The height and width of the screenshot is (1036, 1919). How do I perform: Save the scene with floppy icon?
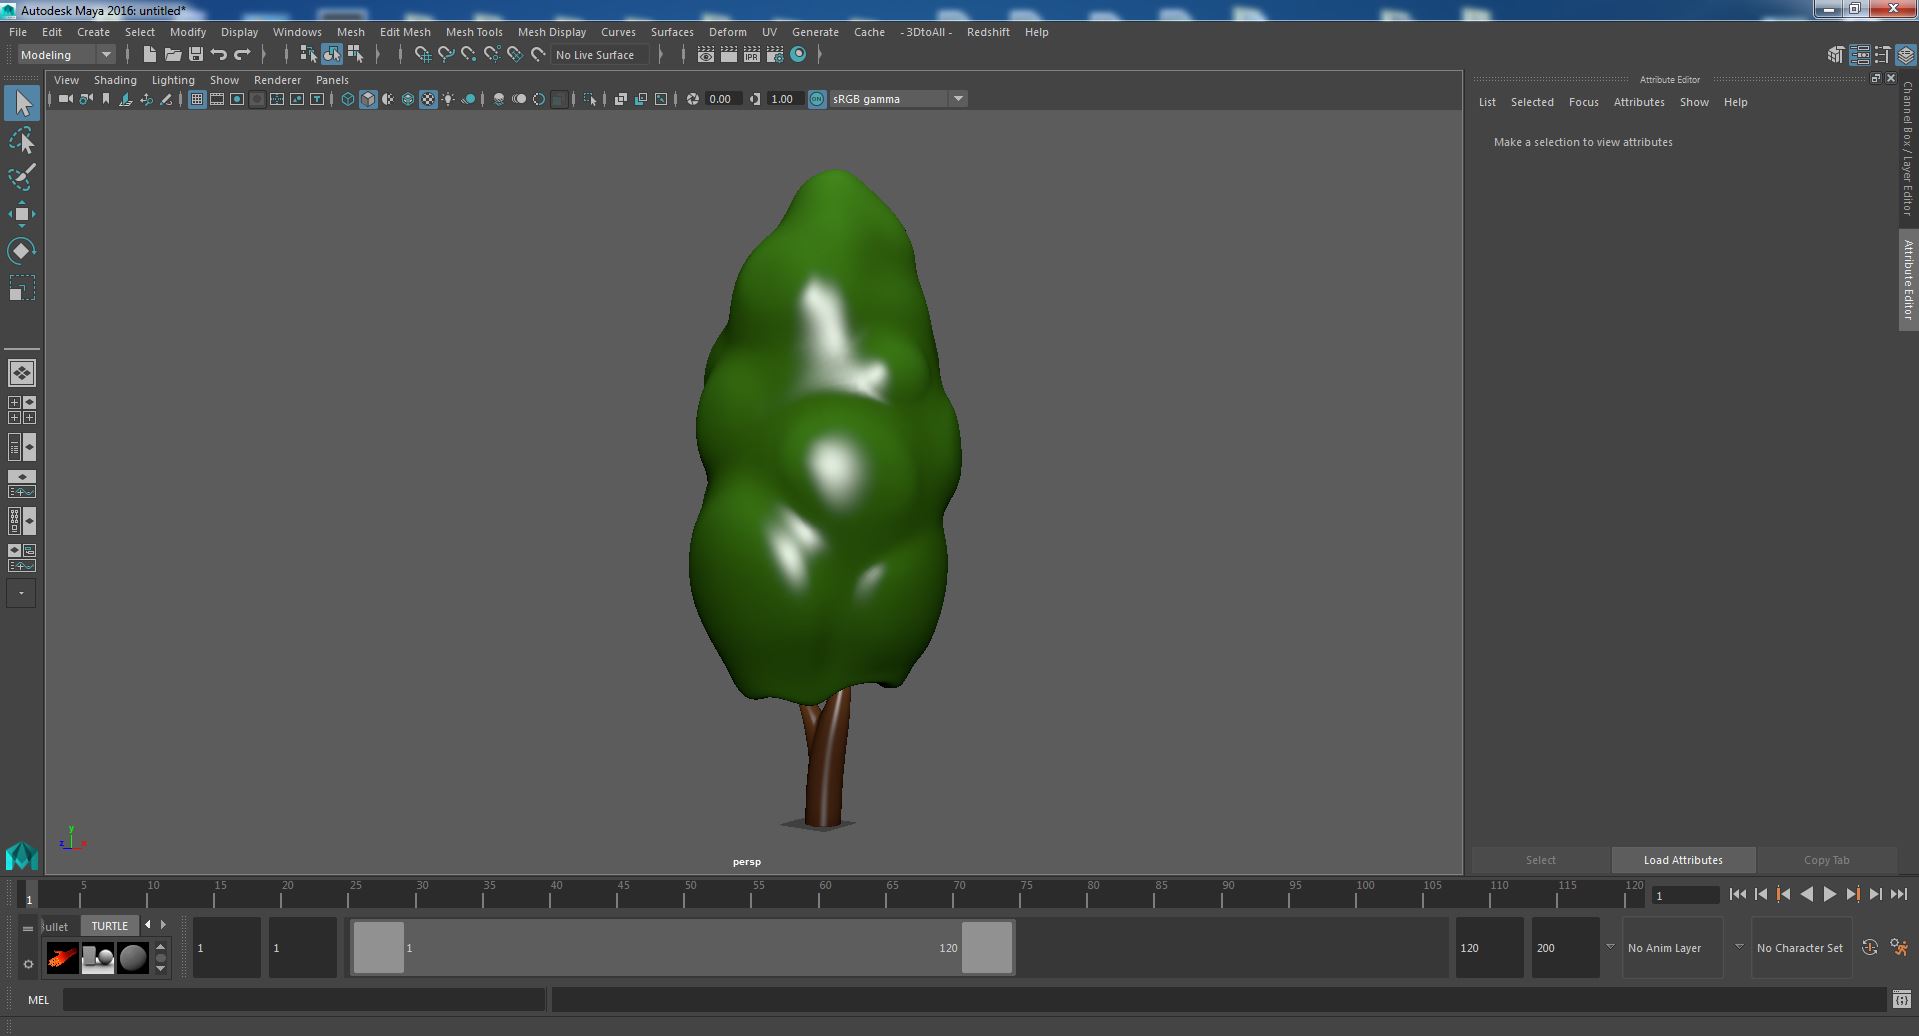click(x=196, y=55)
